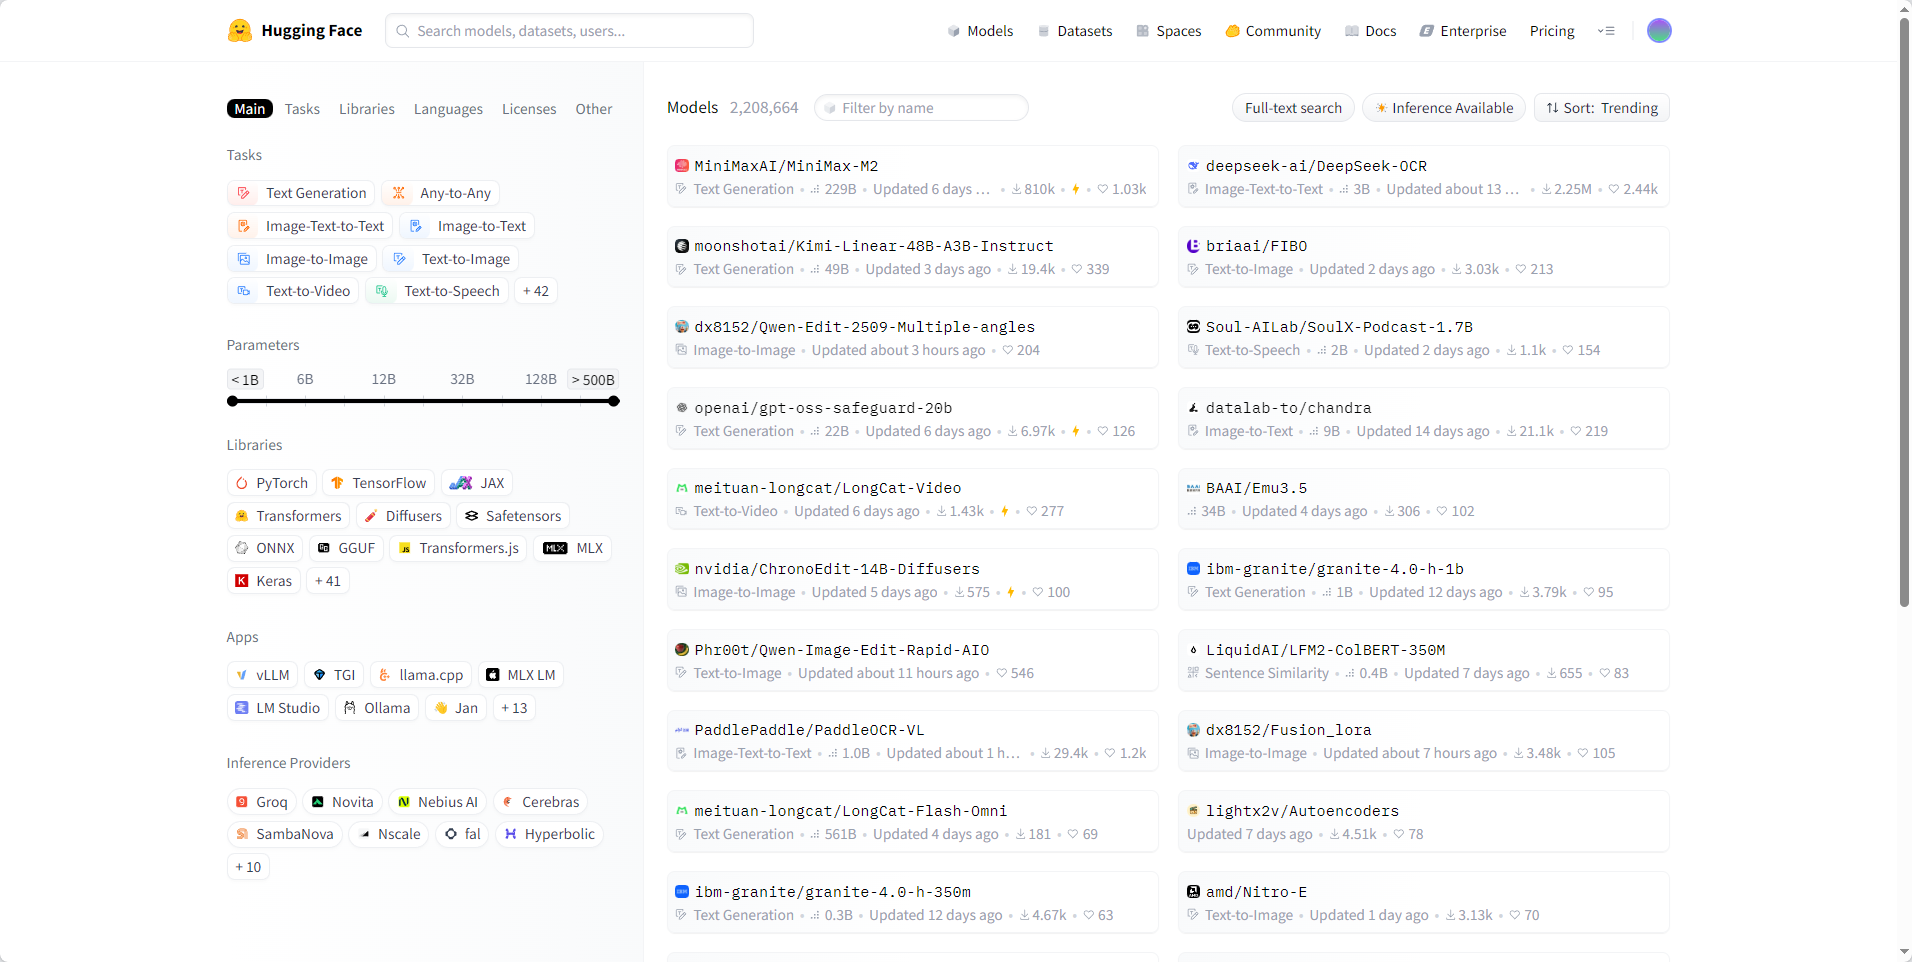Viewport: 1912px width, 962px height.
Task: Focus the Filter by name field
Action: pyautogui.click(x=921, y=108)
